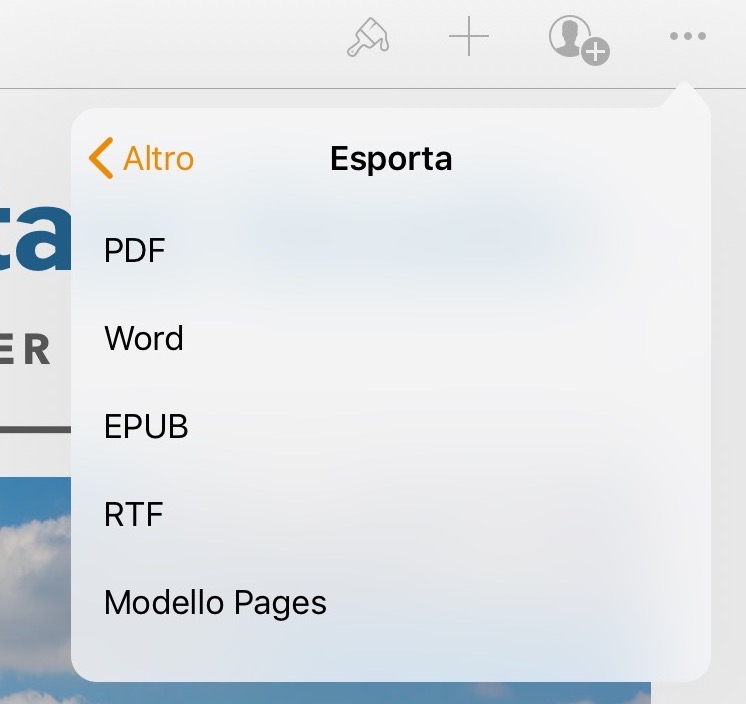Choose Modello Pages export option
The image size is (746, 704).
click(391, 602)
